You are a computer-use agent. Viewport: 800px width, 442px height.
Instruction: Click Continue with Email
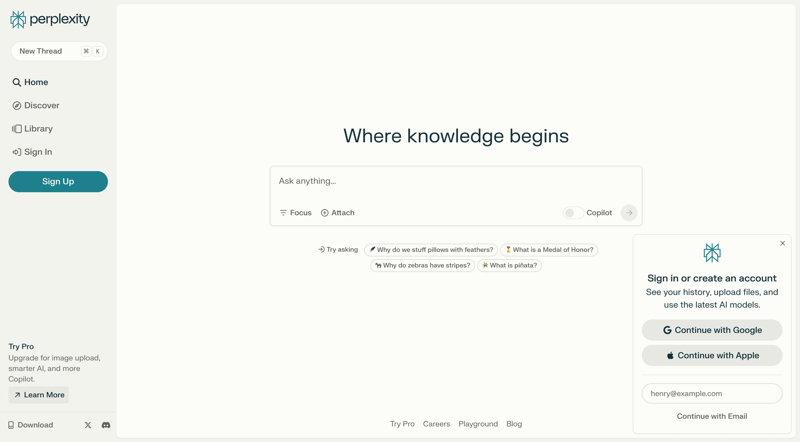pyautogui.click(x=712, y=416)
